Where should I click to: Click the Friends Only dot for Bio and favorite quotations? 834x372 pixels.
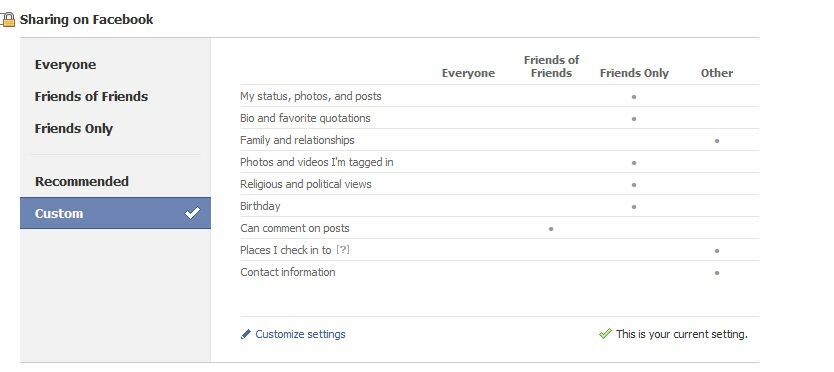[633, 119]
